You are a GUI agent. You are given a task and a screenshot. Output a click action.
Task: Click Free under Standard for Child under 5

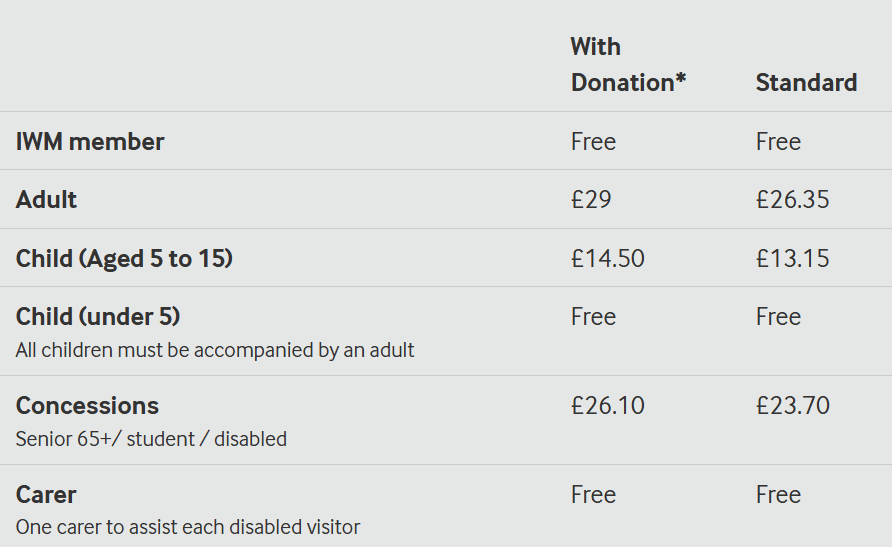tap(778, 317)
